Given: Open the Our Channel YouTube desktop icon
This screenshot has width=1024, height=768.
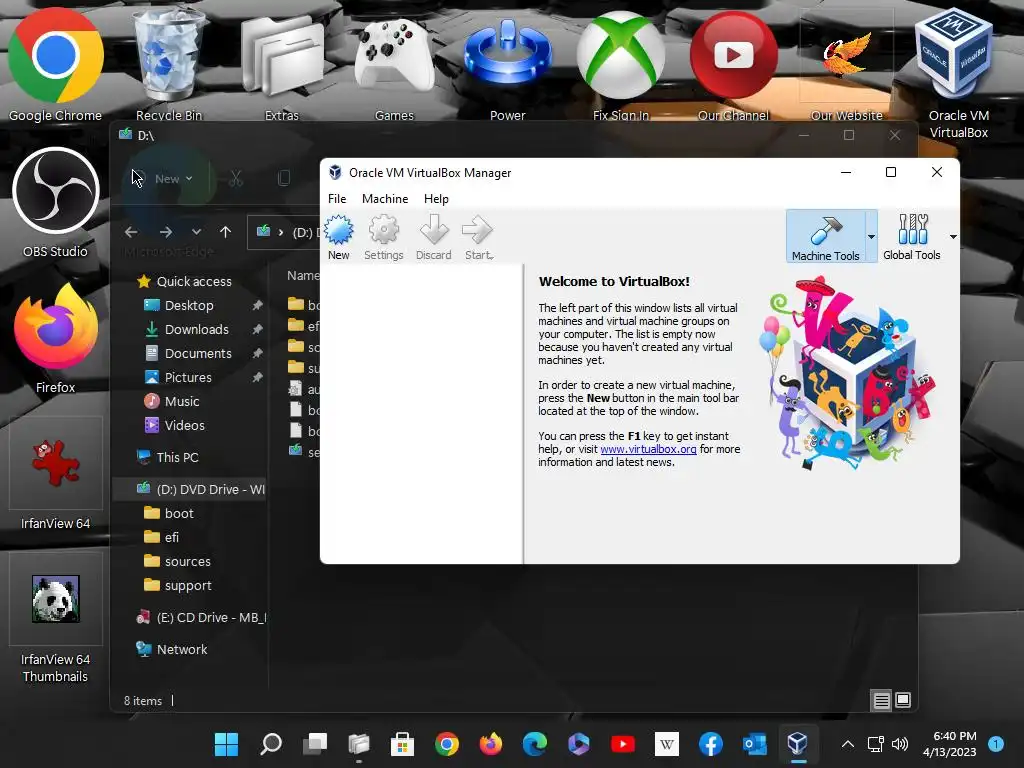Looking at the screenshot, I should [x=733, y=64].
